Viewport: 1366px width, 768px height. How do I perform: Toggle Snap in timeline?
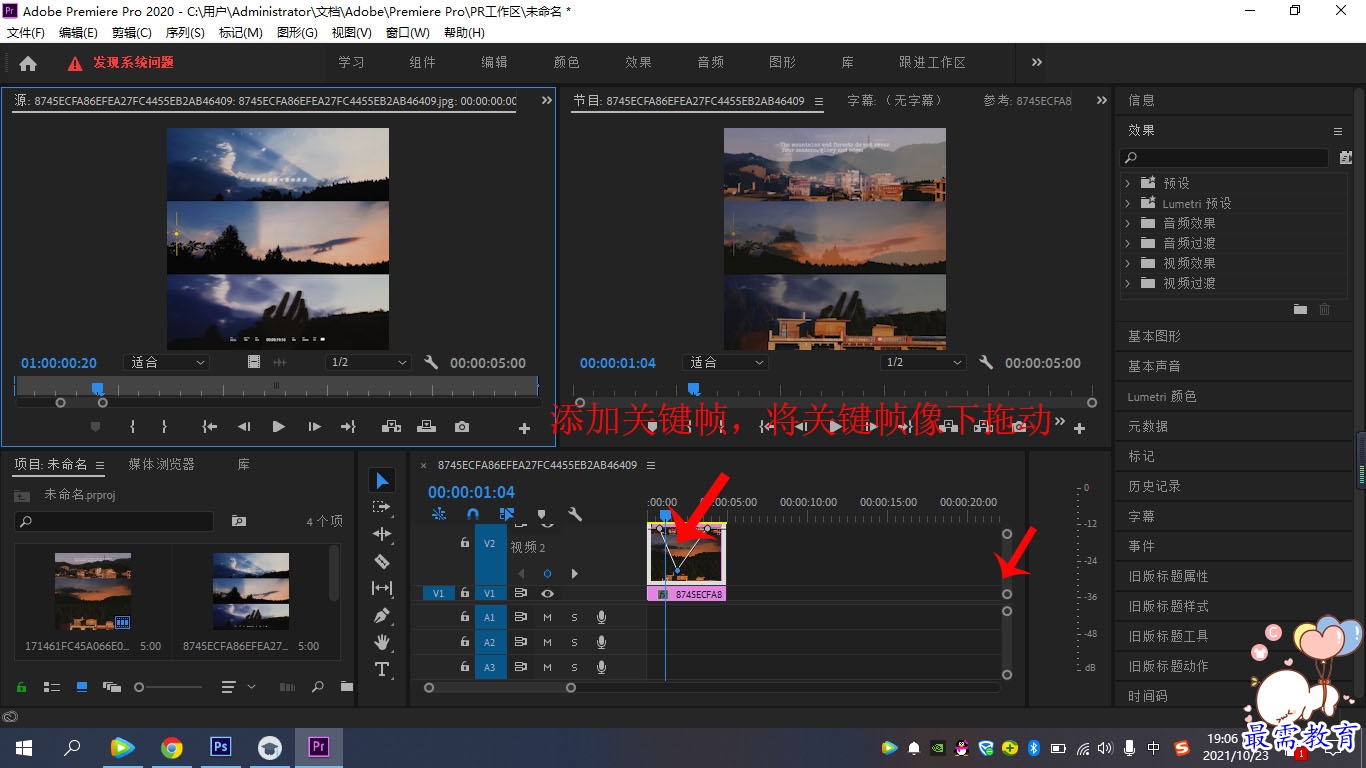tap(472, 514)
